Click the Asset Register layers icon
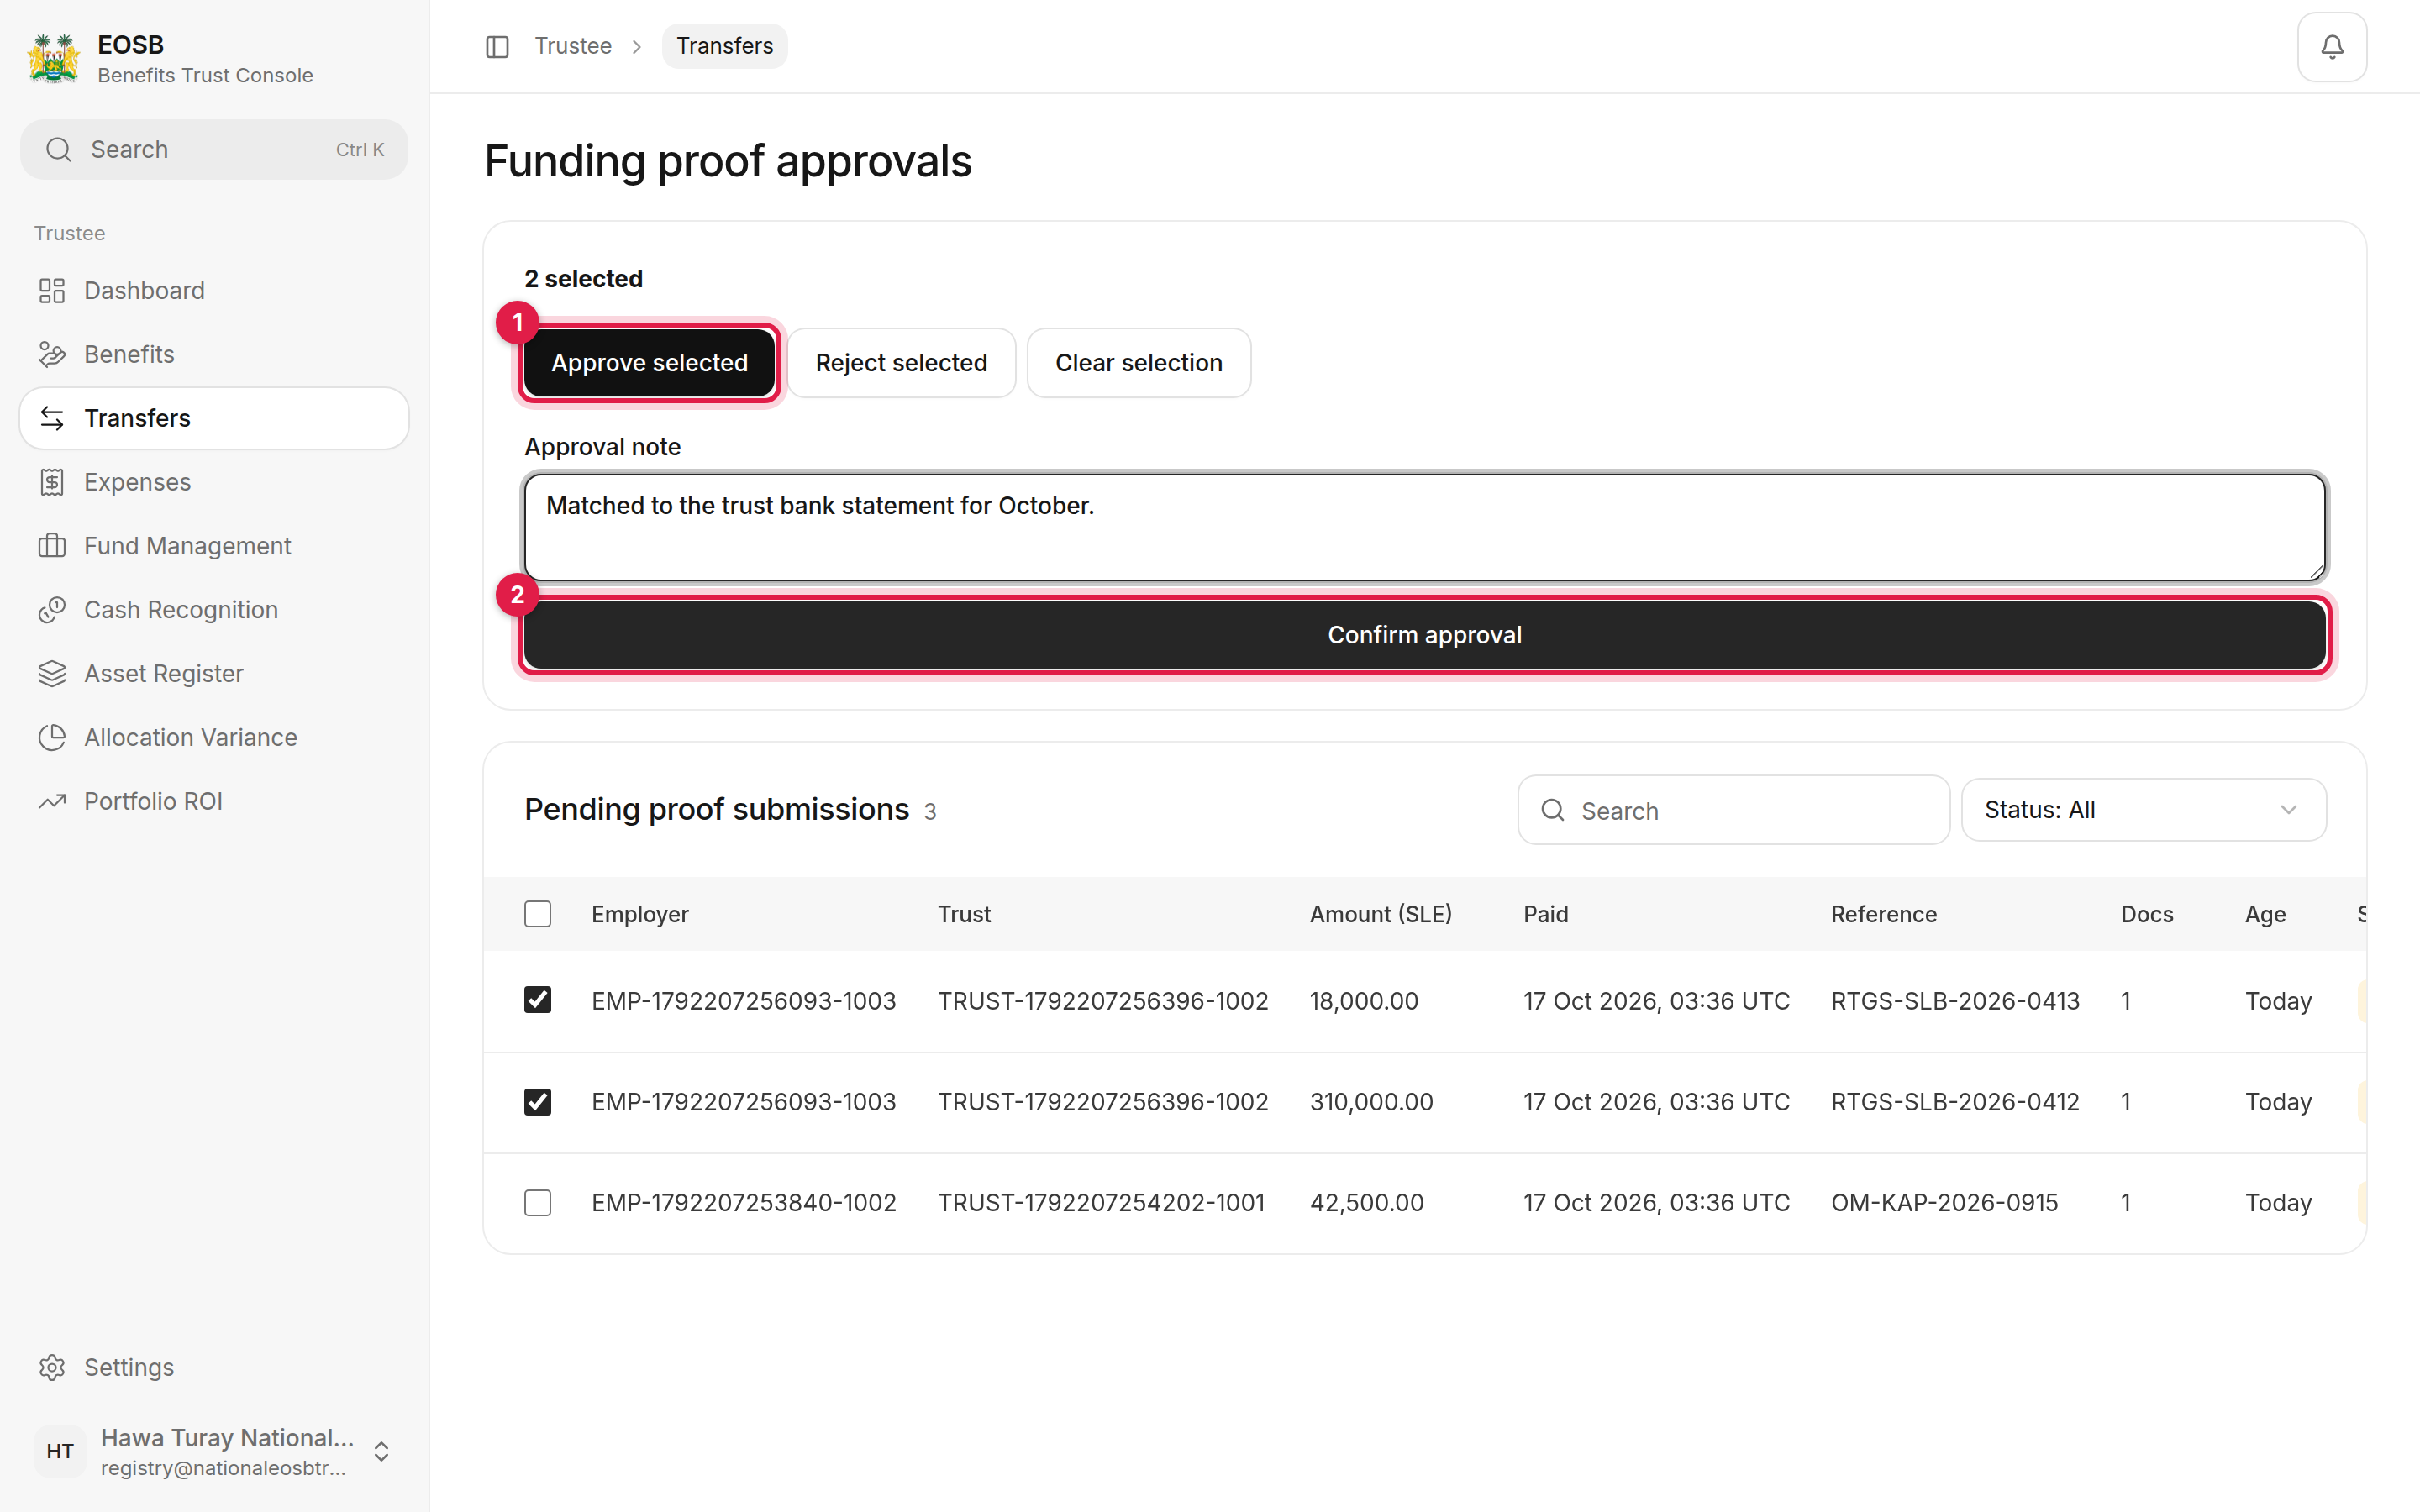Image resolution: width=2420 pixels, height=1512 pixels. pos(52,674)
